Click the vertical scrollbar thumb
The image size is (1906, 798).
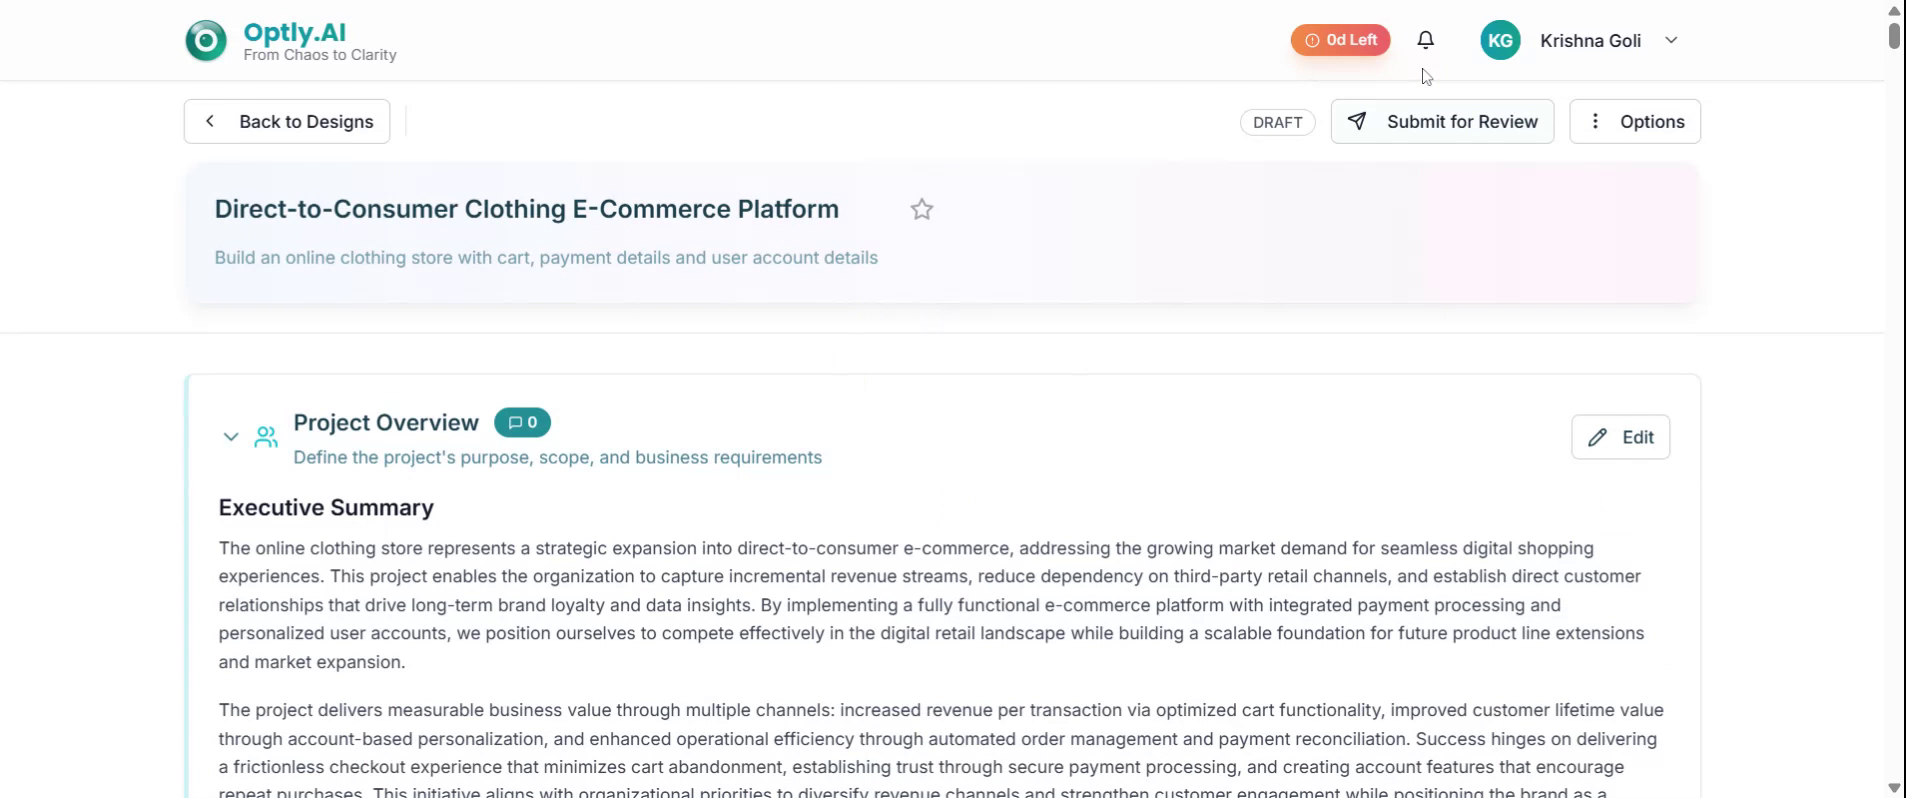click(1894, 35)
